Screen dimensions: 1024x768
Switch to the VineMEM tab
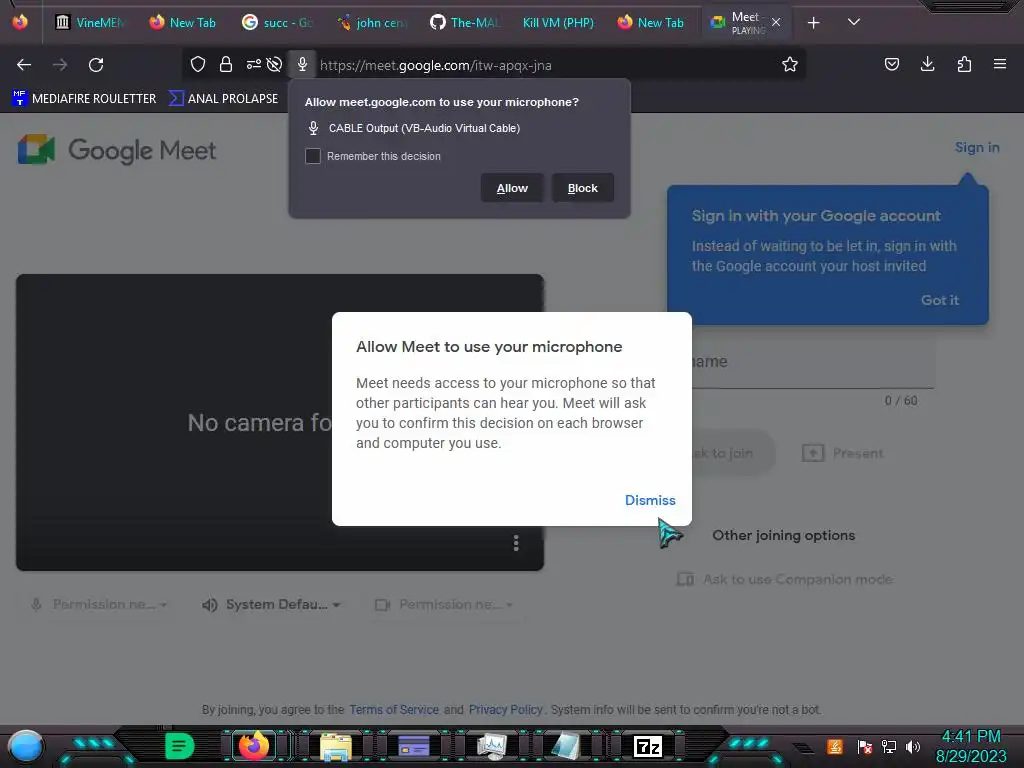point(89,22)
